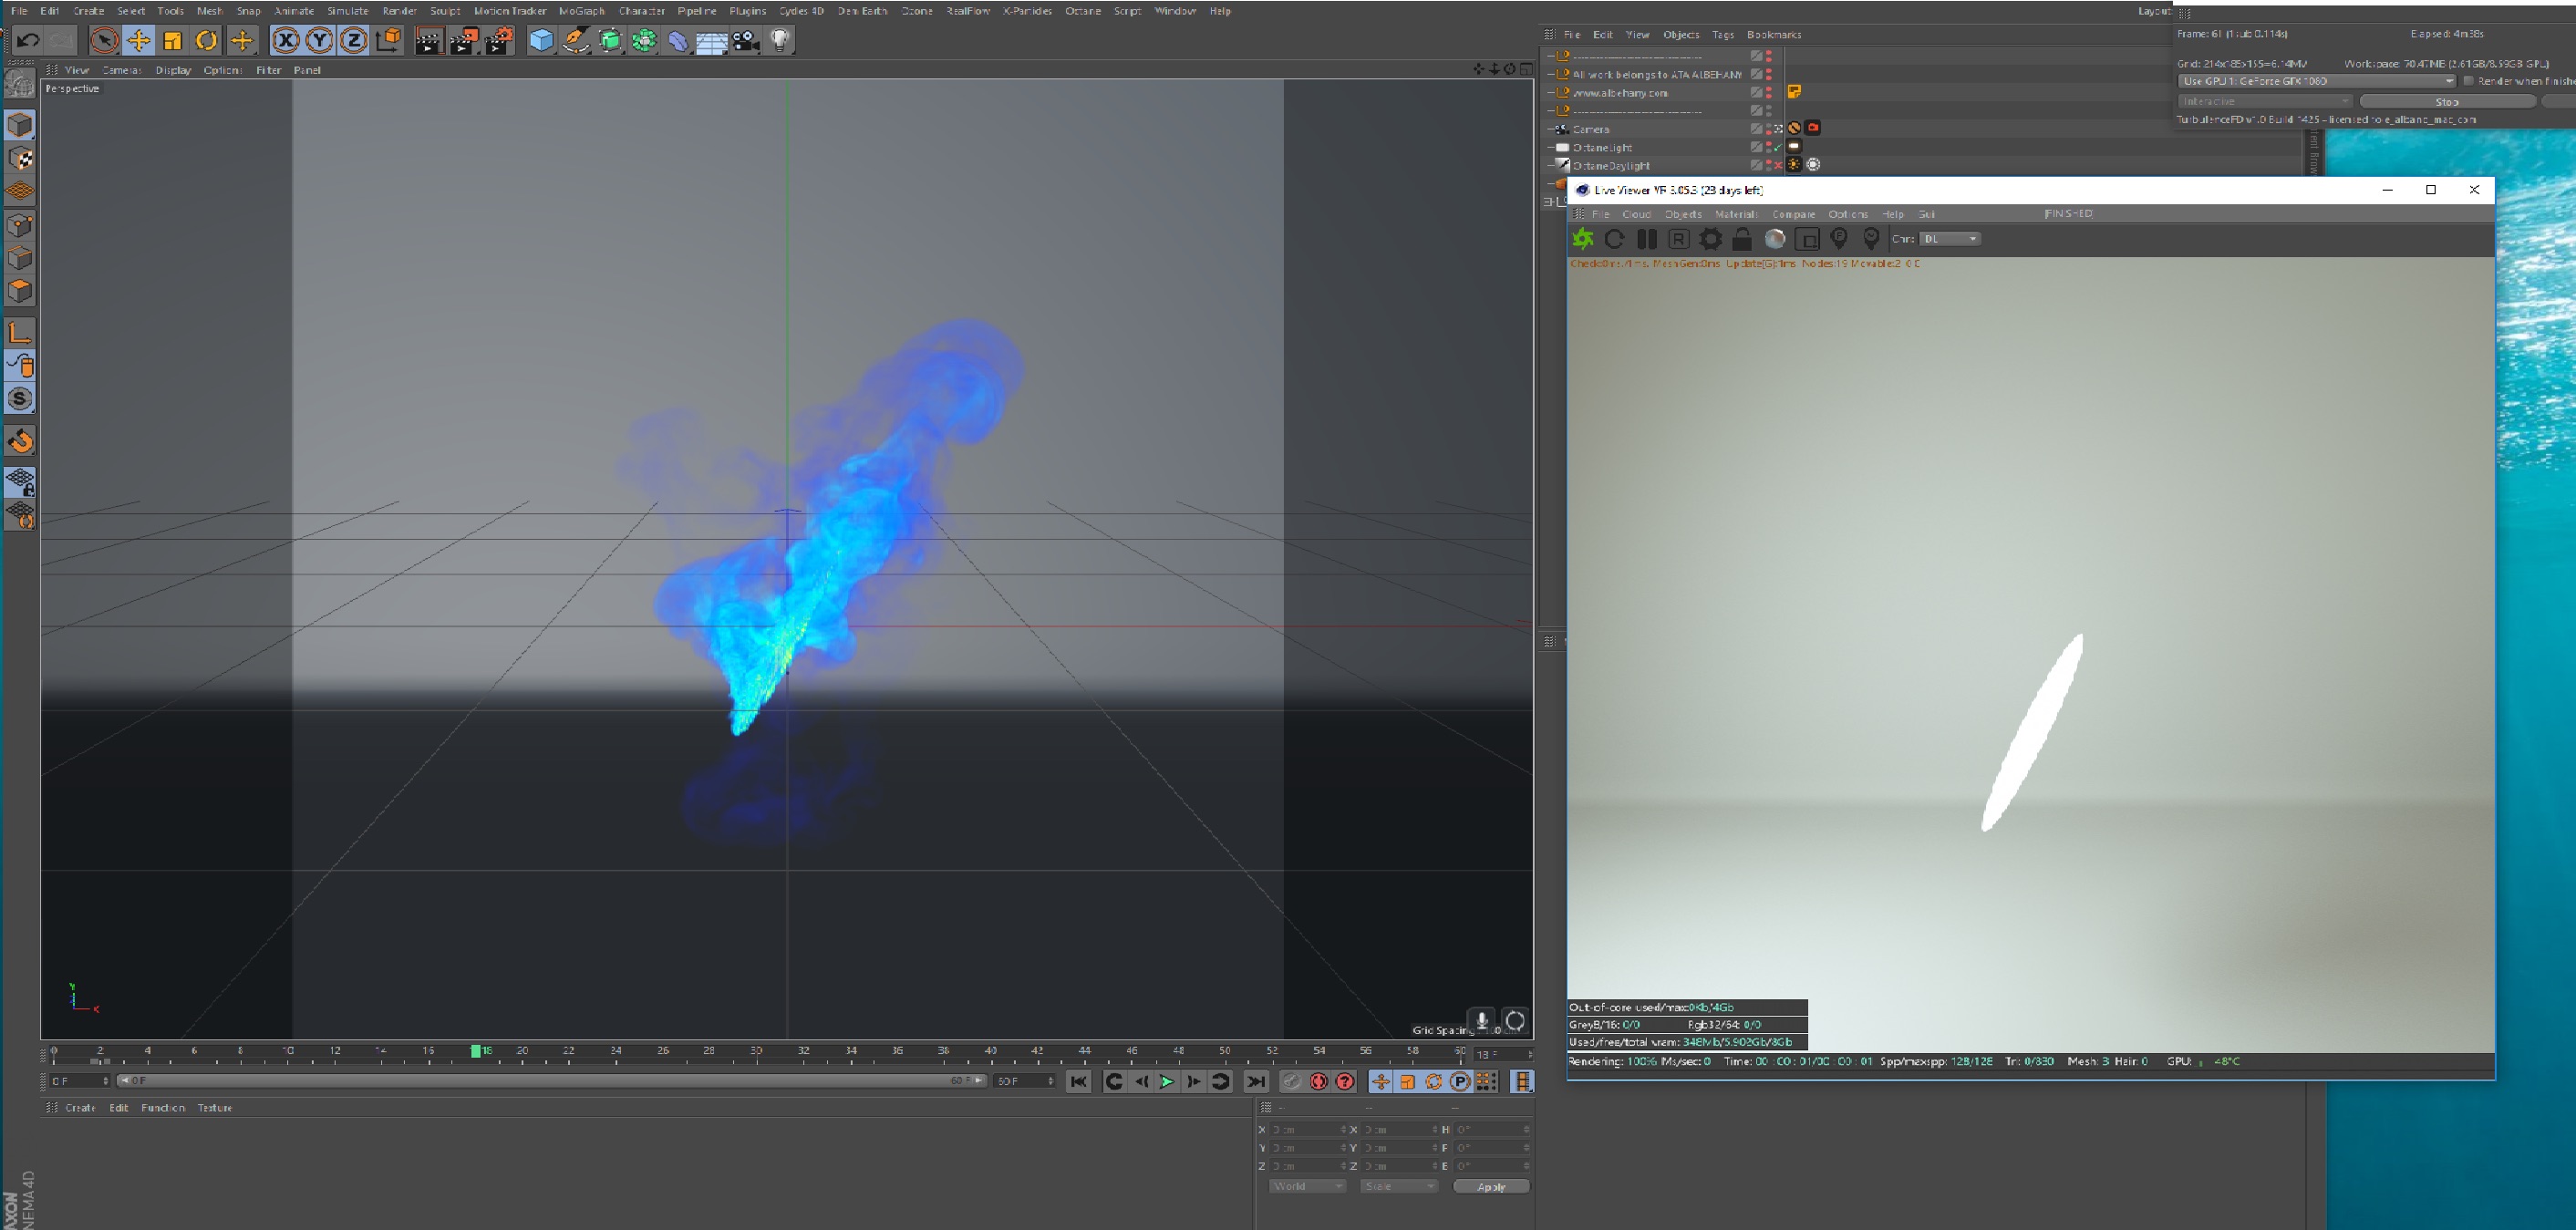Screen dimensions: 2576x1230
Task: Click the lock resolution icon in Live Viewer
Action: [1742, 239]
